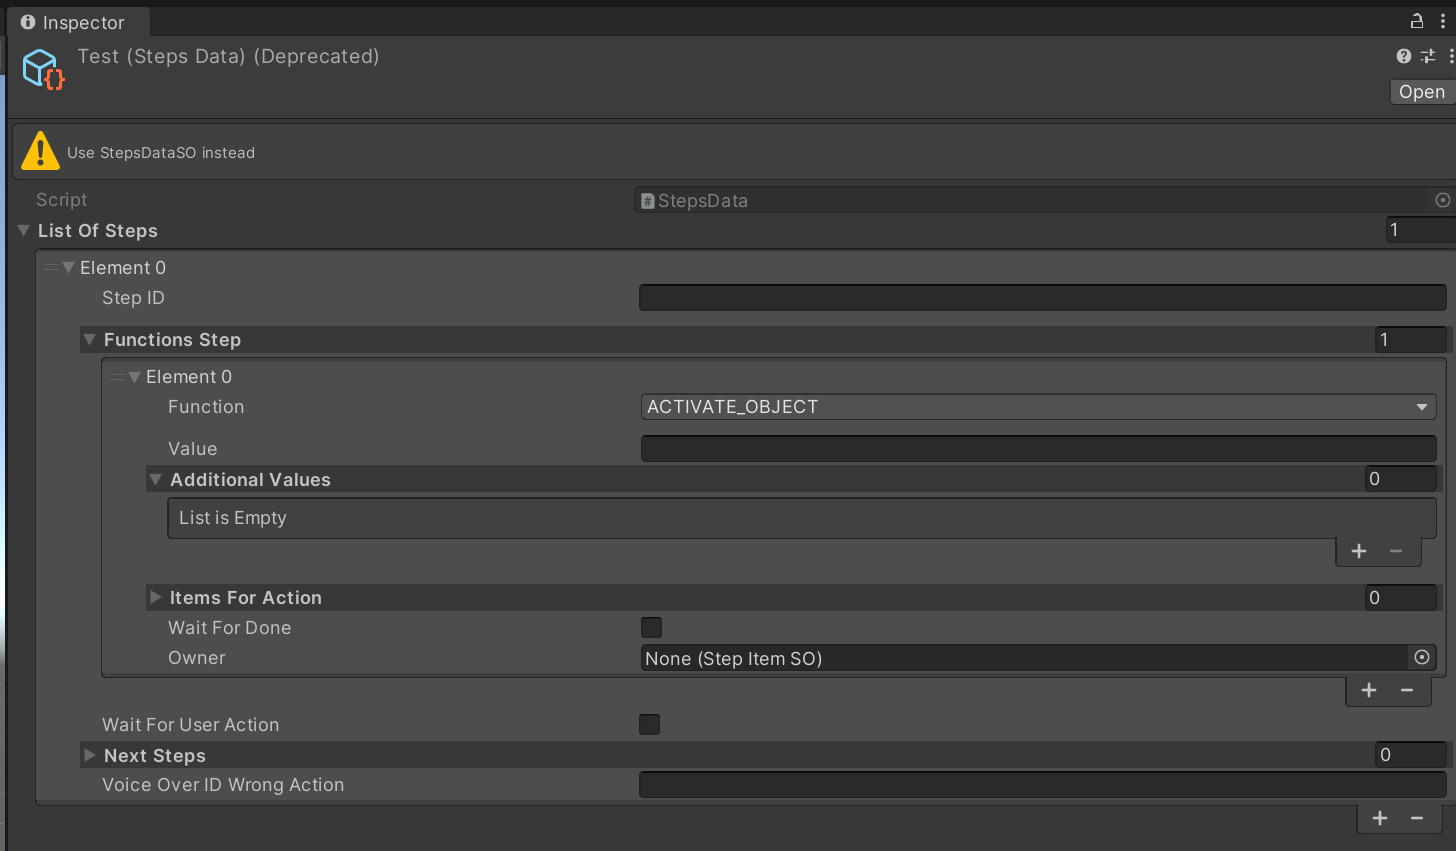This screenshot has width=1456, height=851.
Task: Click the Open button
Action: point(1421,92)
